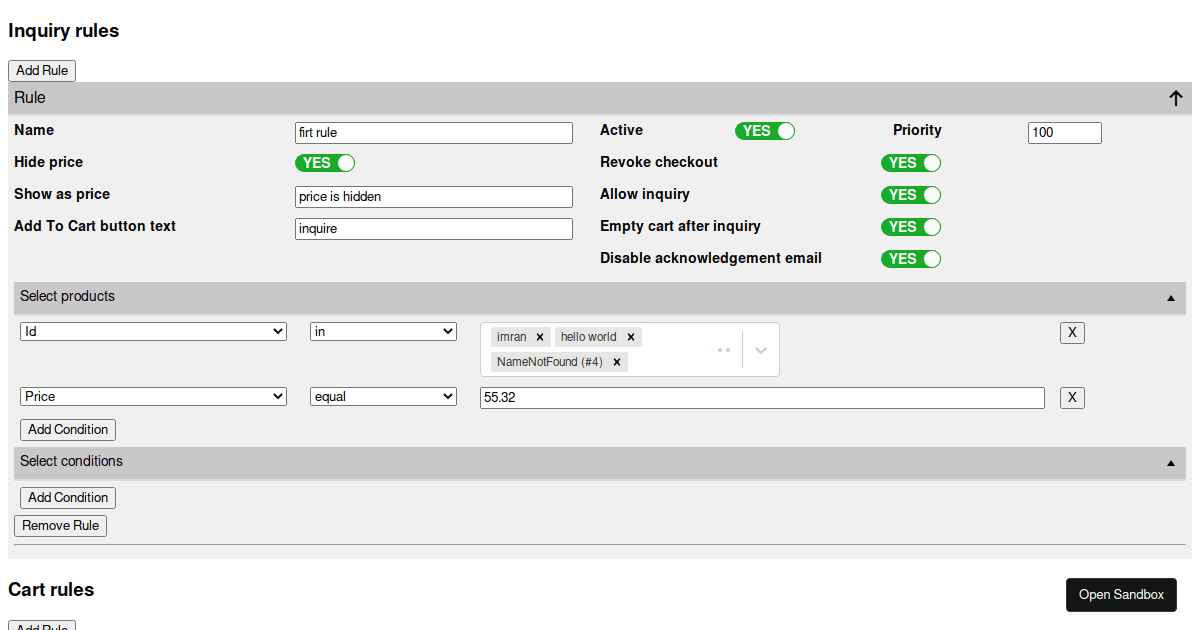Screen dimensions: 1200x630
Task: Click the Add Rule button under Inquiry rules
Action: click(x=42, y=71)
